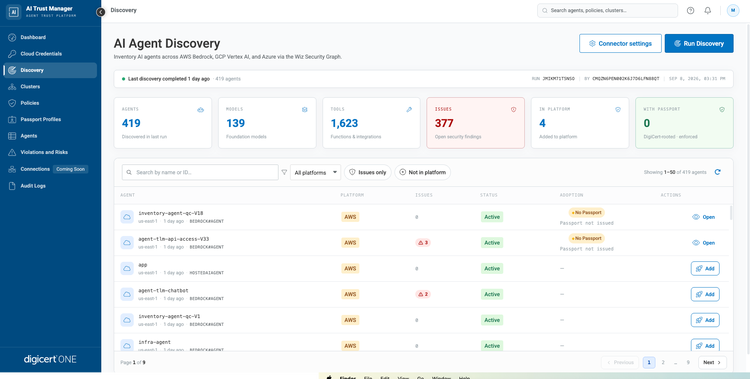Screen dimensions: 750x379
Task: Jump to page 9 of results
Action: [x=688, y=362]
